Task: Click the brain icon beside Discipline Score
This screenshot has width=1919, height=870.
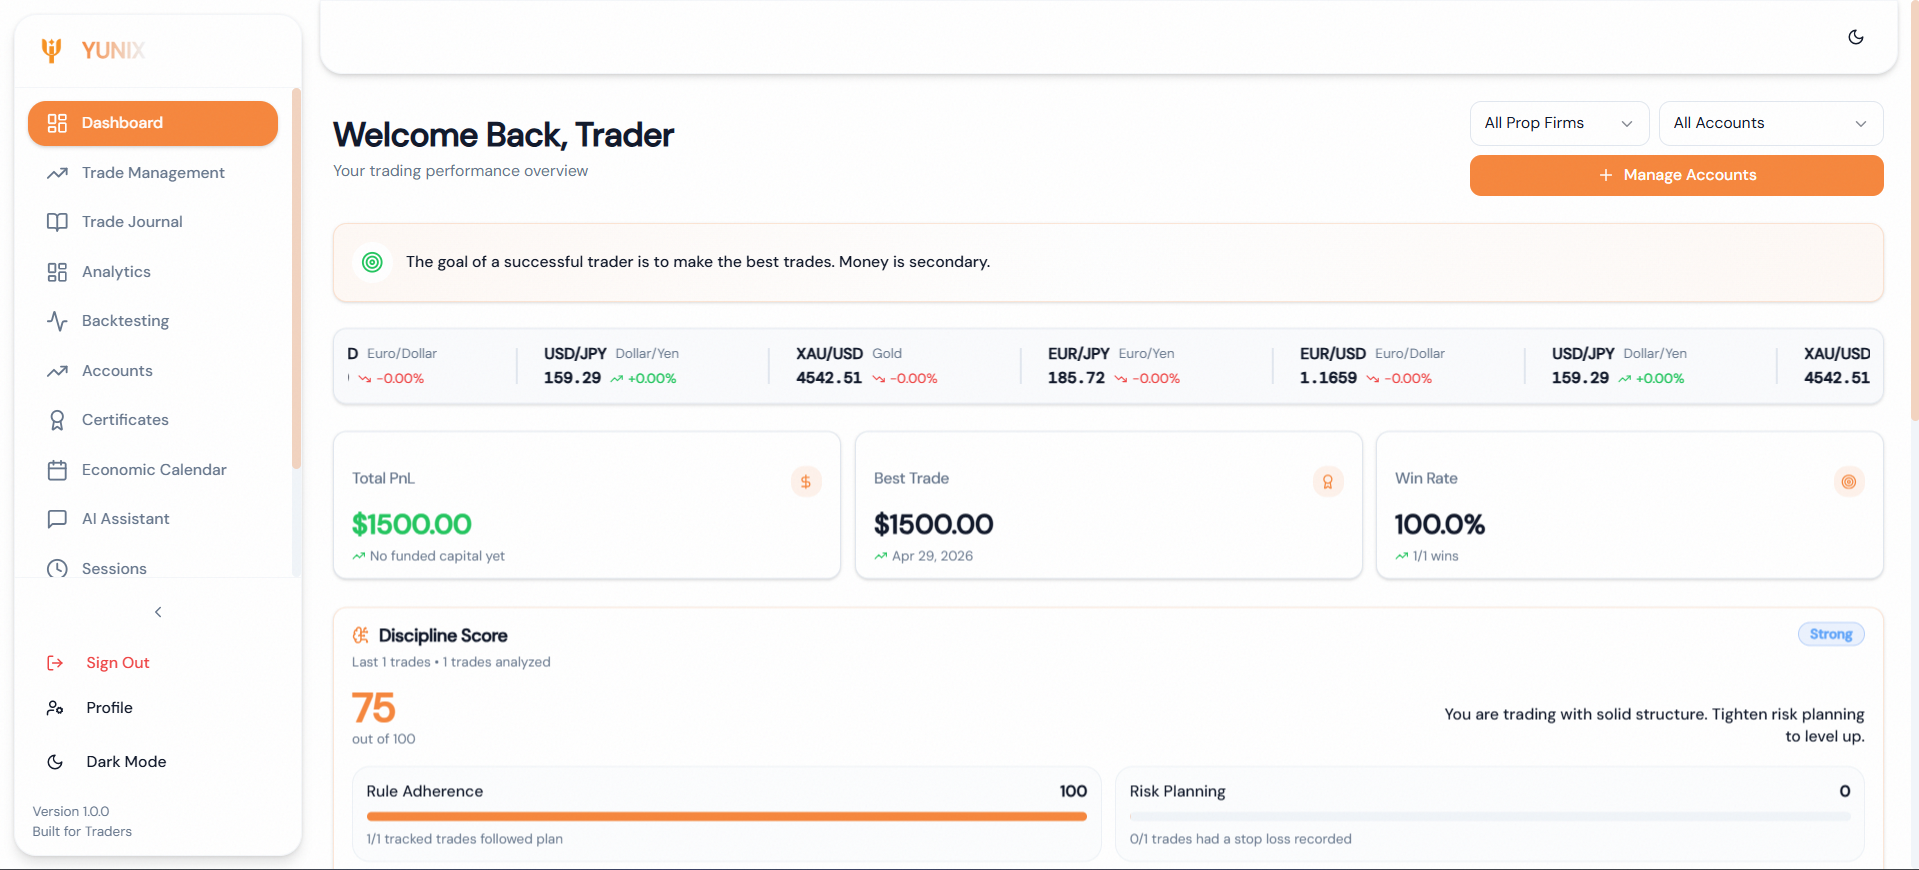Action: coord(361,635)
